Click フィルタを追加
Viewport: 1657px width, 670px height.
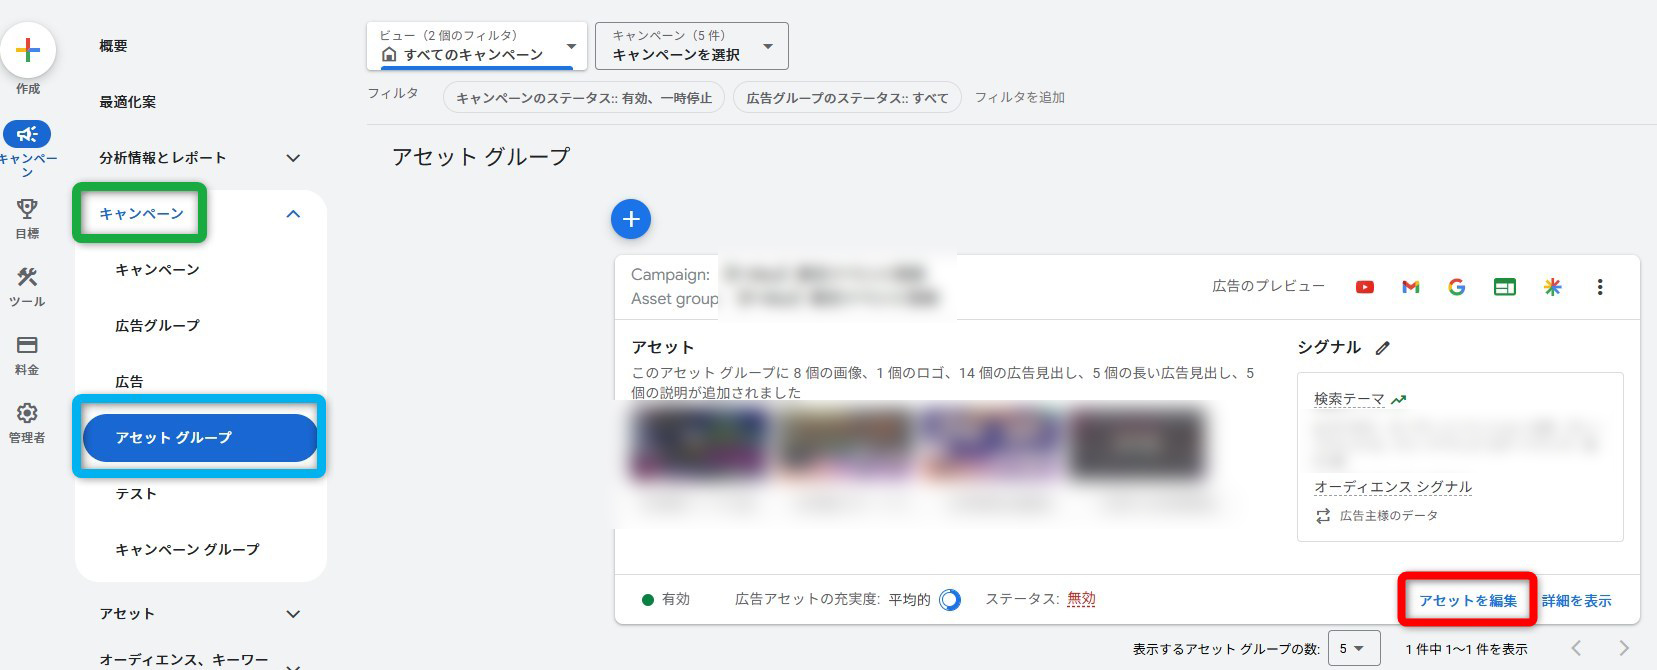point(1019,97)
